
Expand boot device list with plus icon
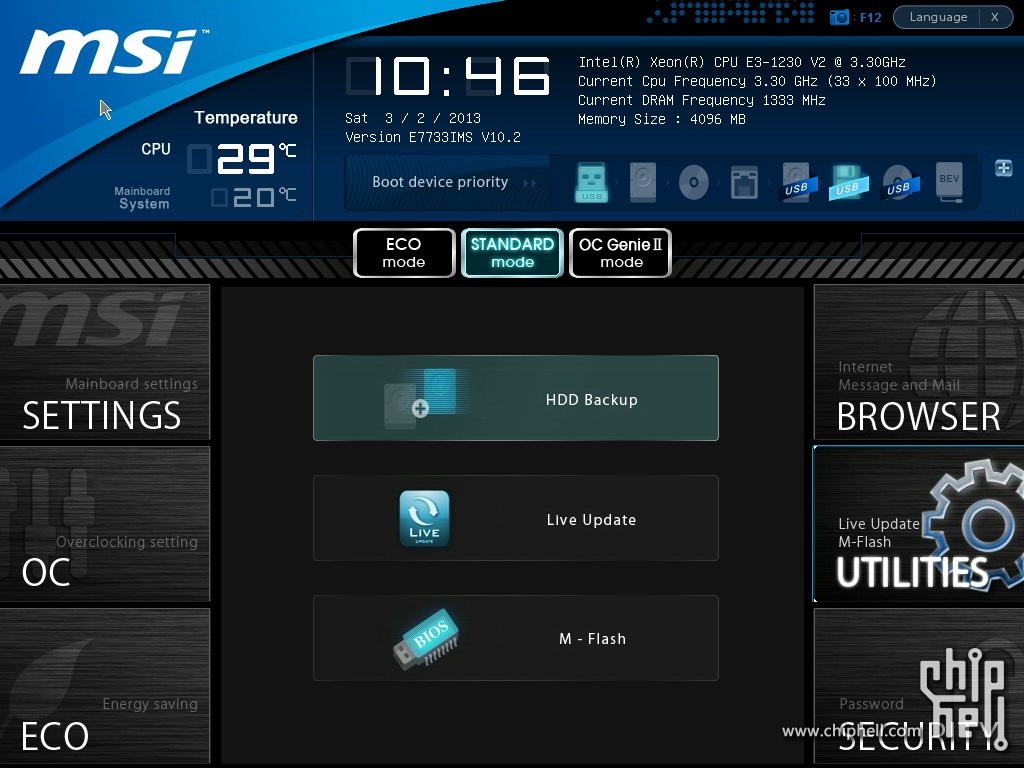pos(1004,168)
